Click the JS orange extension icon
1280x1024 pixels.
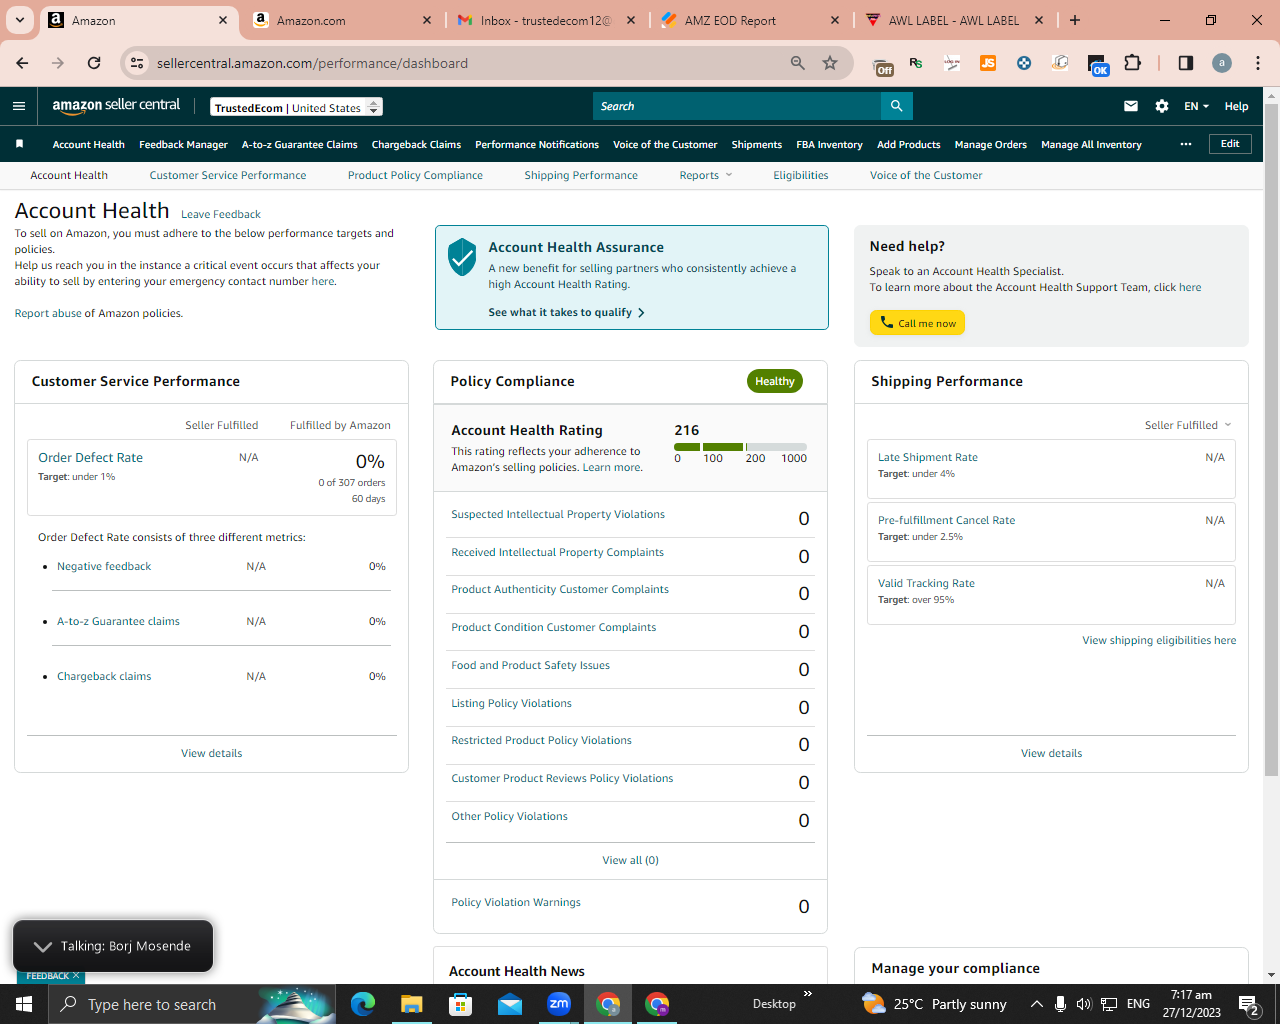click(x=988, y=63)
